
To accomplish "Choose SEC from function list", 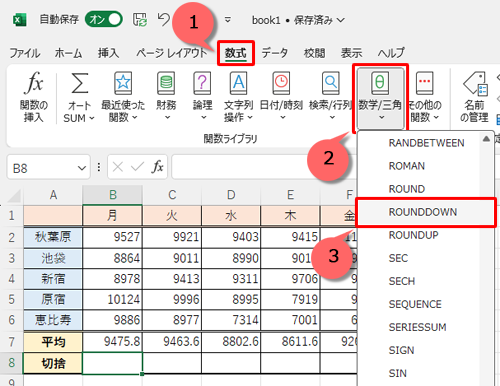I will [398, 258].
